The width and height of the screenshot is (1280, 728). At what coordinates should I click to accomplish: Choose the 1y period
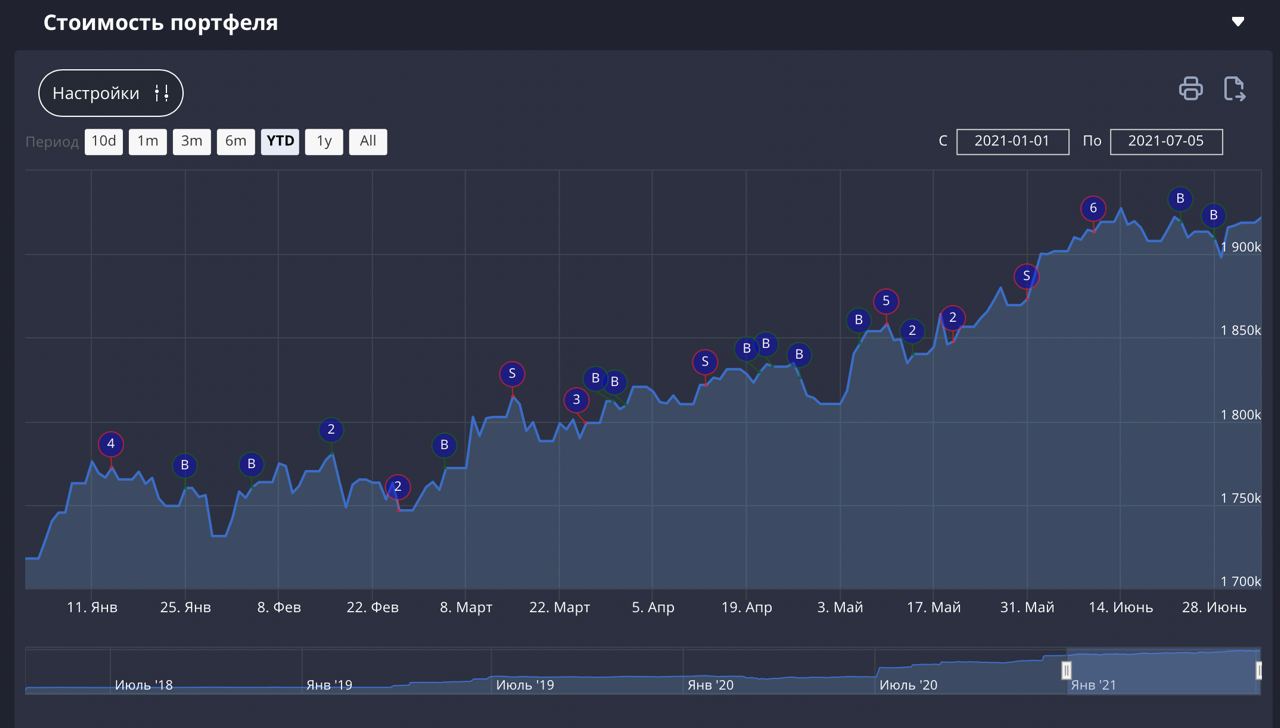click(324, 141)
